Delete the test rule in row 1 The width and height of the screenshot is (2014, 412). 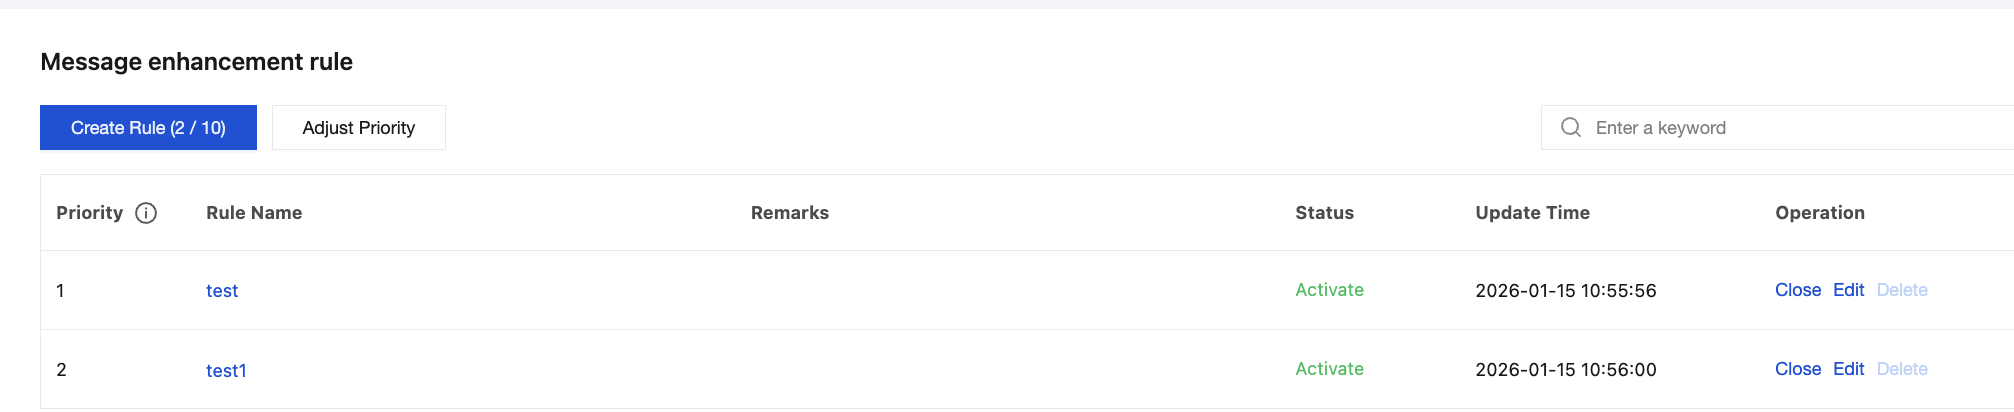coord(1901,290)
